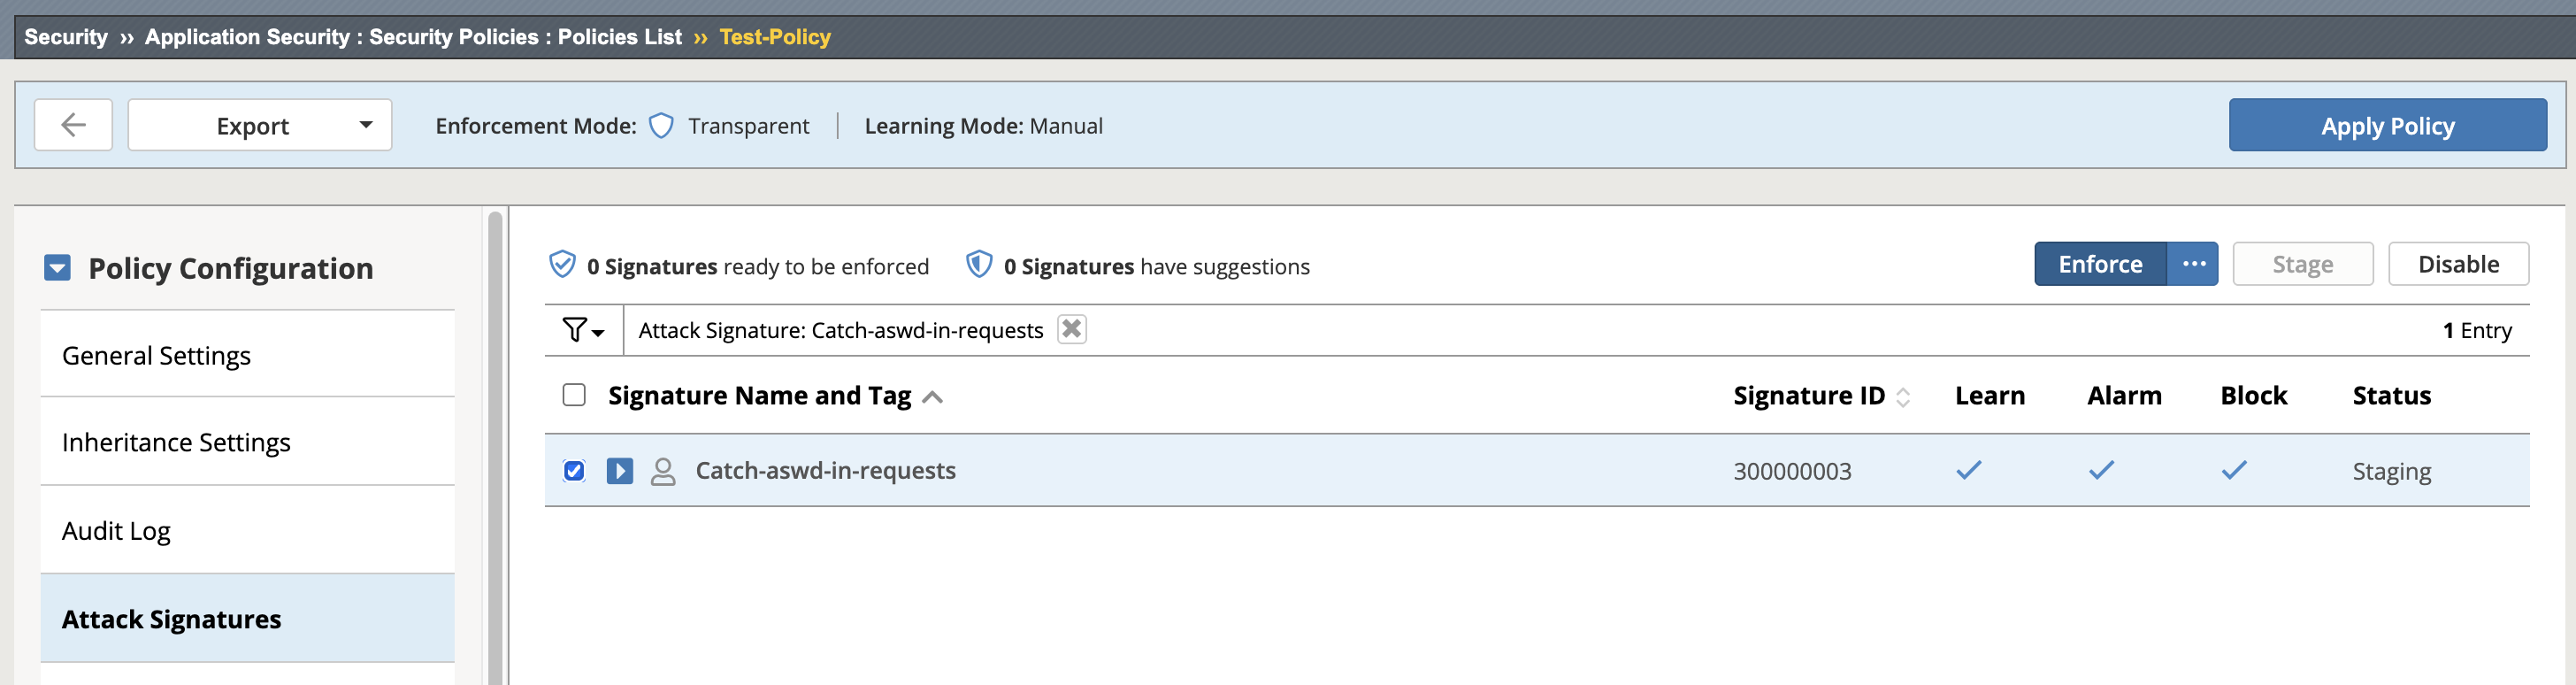Collapse the Policy Configuration section
Screen dimensions: 2576x685
(57, 268)
